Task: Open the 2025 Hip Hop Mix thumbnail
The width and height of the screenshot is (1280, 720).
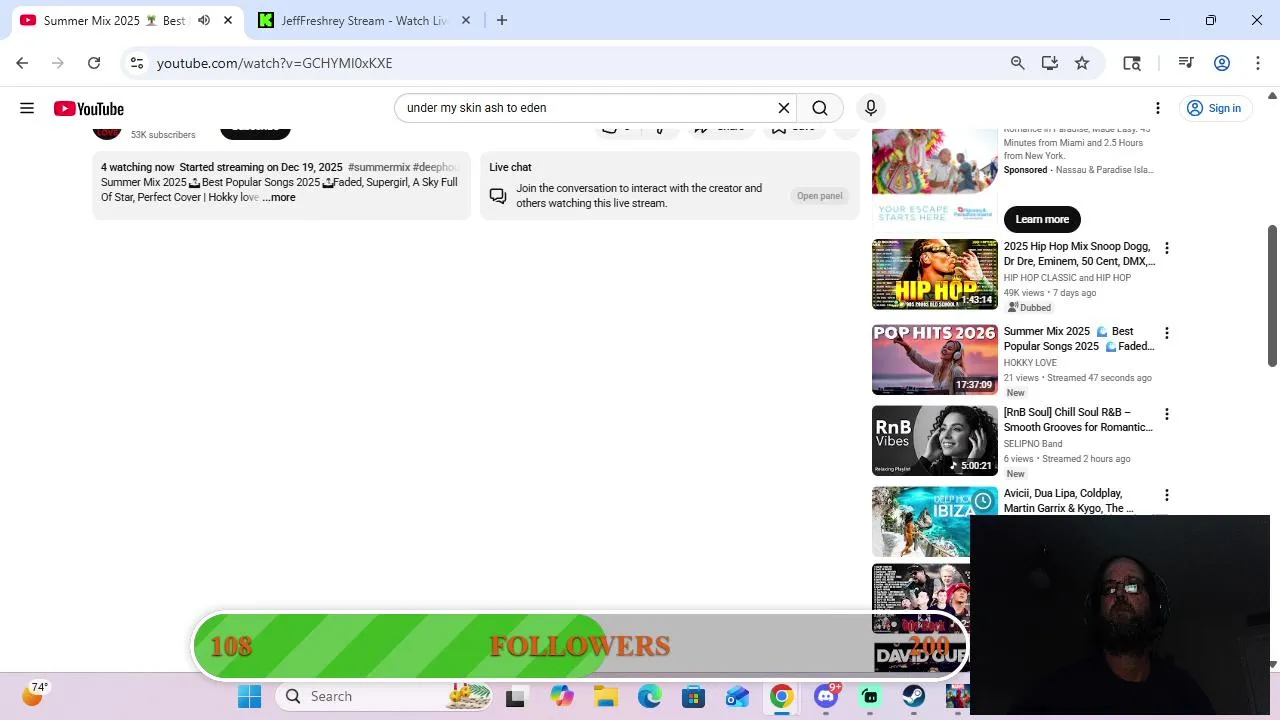Action: tap(935, 274)
